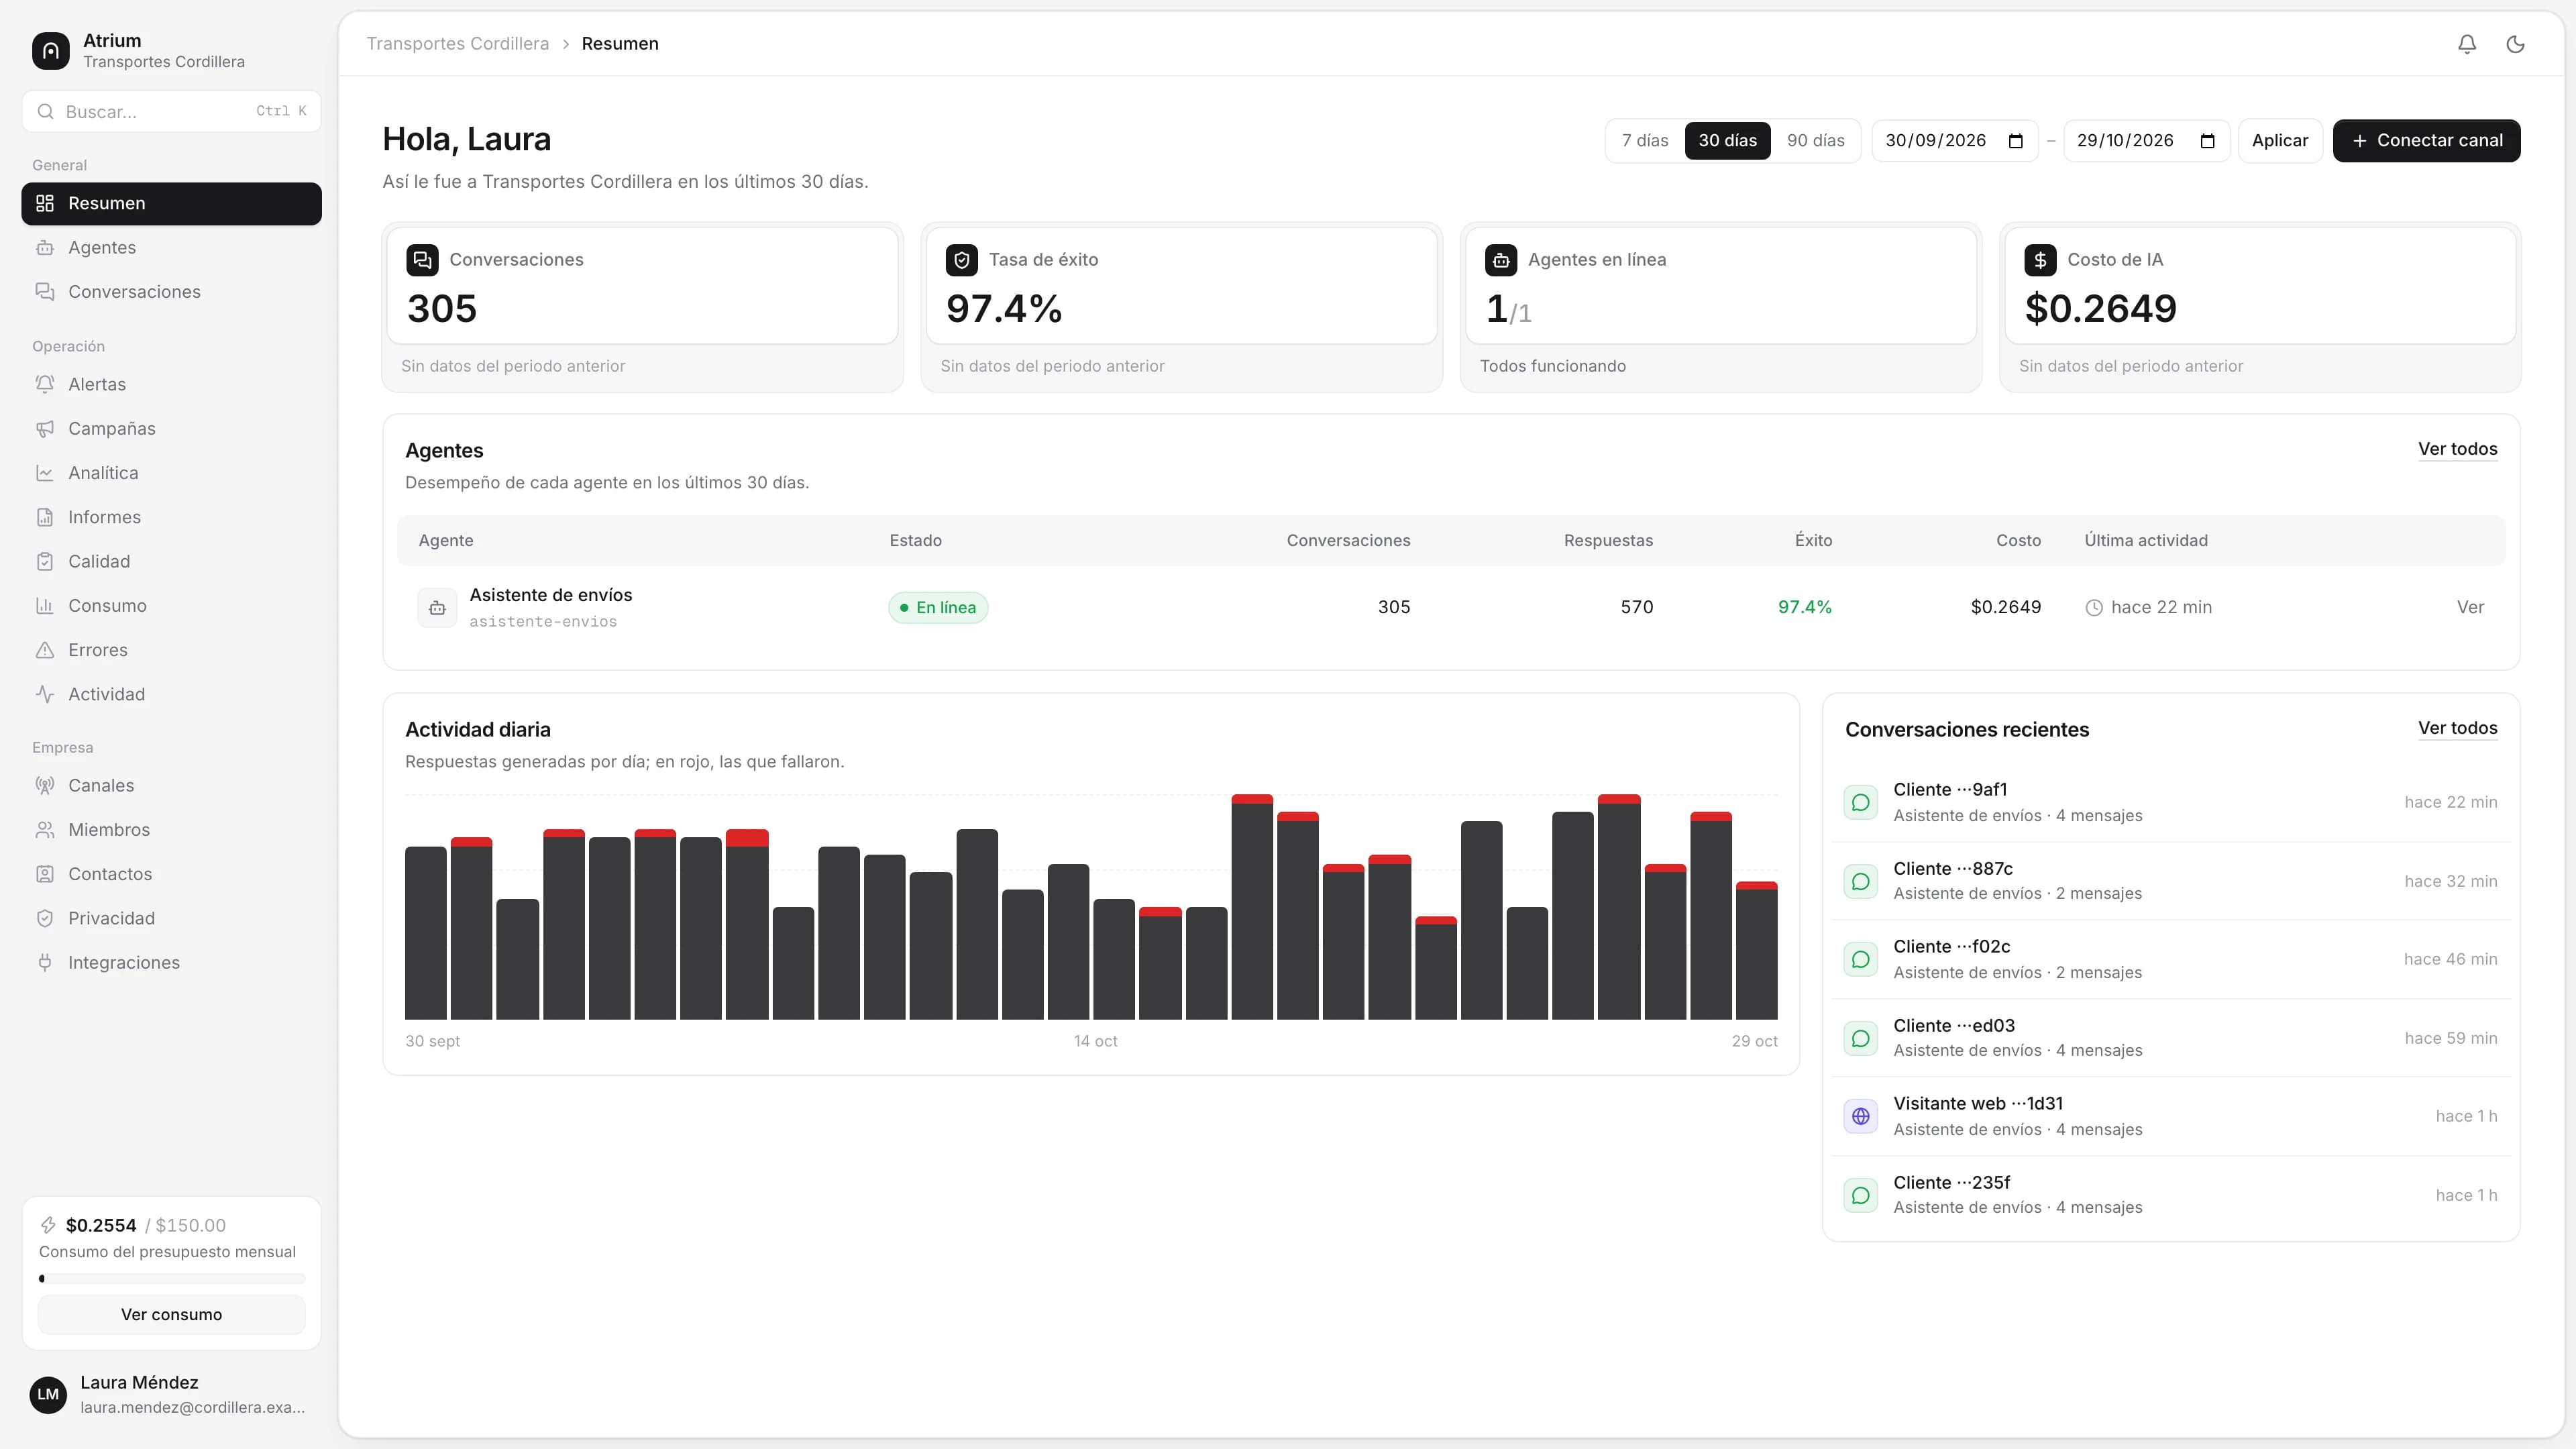Screen dimensions: 2576x1449
Task: Open Alertas in the sidebar
Action: [x=171, y=385]
